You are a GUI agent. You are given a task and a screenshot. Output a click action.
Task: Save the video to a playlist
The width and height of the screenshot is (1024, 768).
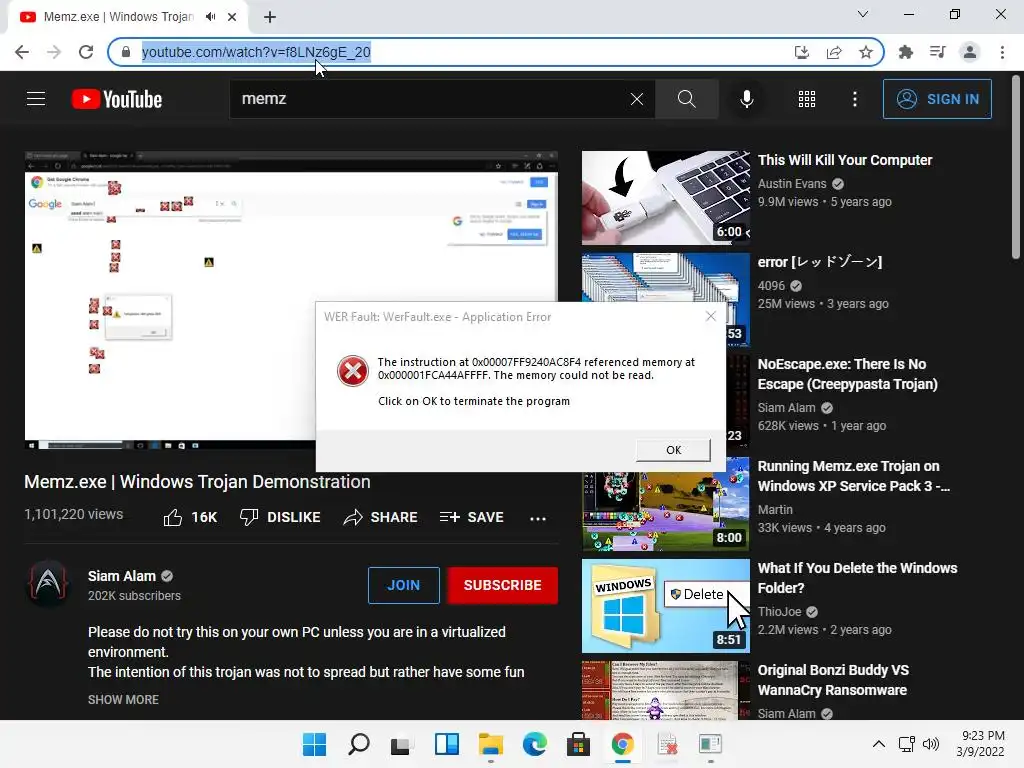472,517
